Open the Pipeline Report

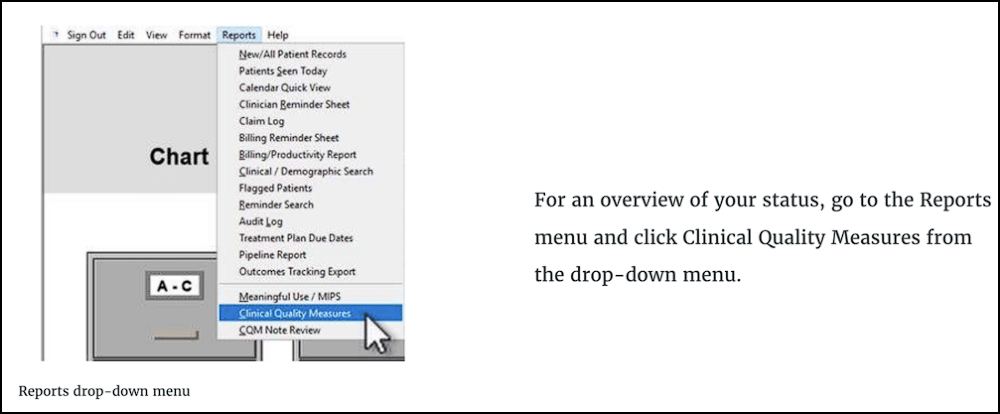(x=272, y=255)
